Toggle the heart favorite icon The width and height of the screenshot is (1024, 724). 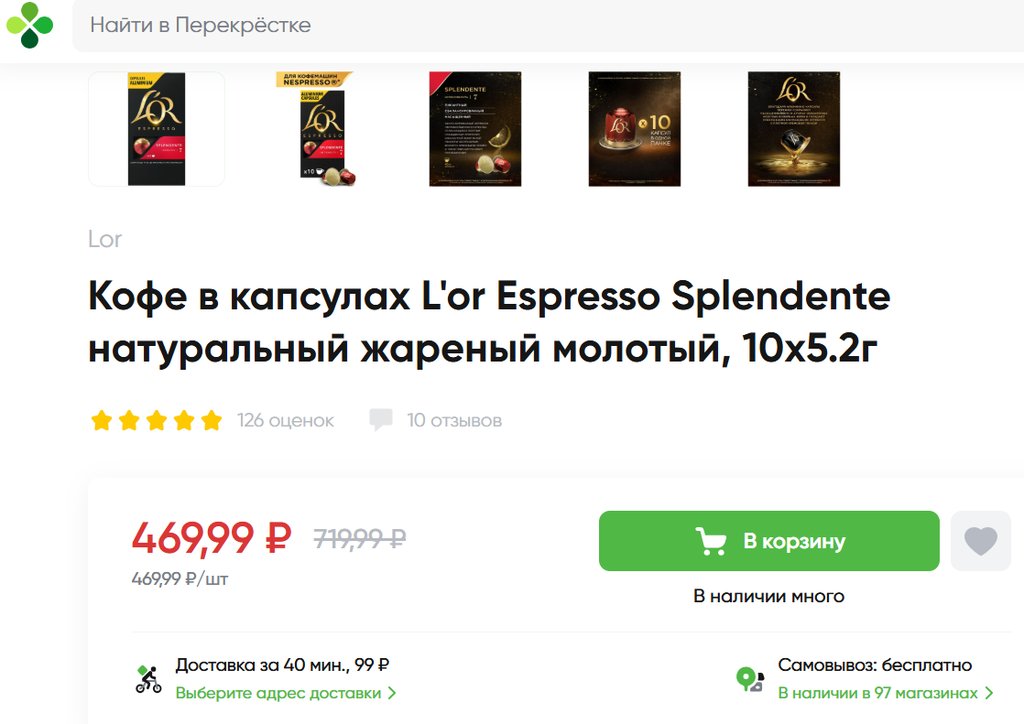pyautogui.click(x=980, y=541)
